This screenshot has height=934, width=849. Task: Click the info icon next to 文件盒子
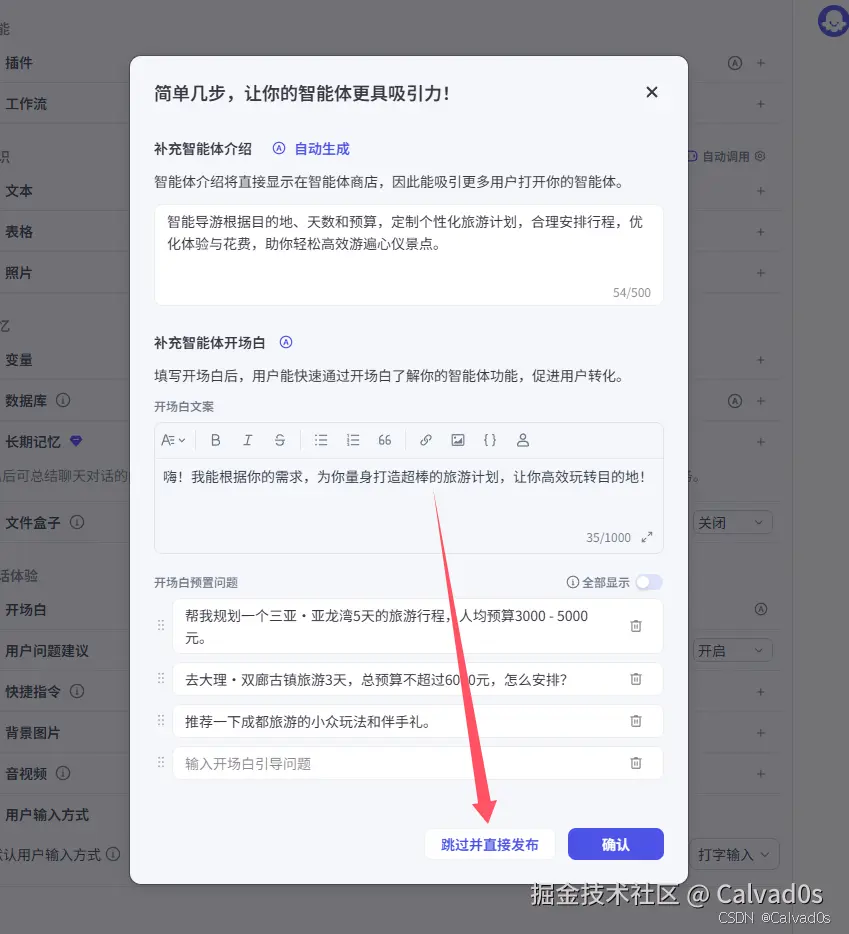click(x=77, y=522)
